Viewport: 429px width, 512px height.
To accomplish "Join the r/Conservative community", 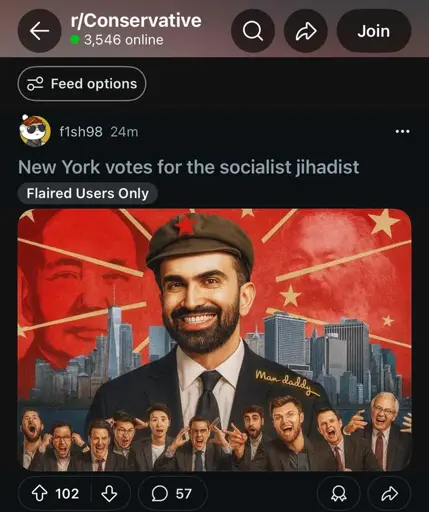I will [x=374, y=31].
